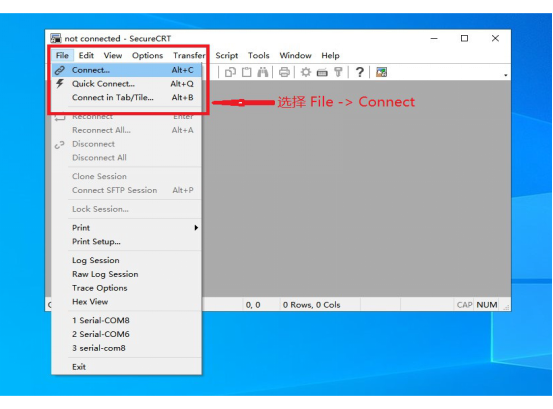Open recent session 1 Serial-COM8
553x409 pixels.
(x=127, y=320)
